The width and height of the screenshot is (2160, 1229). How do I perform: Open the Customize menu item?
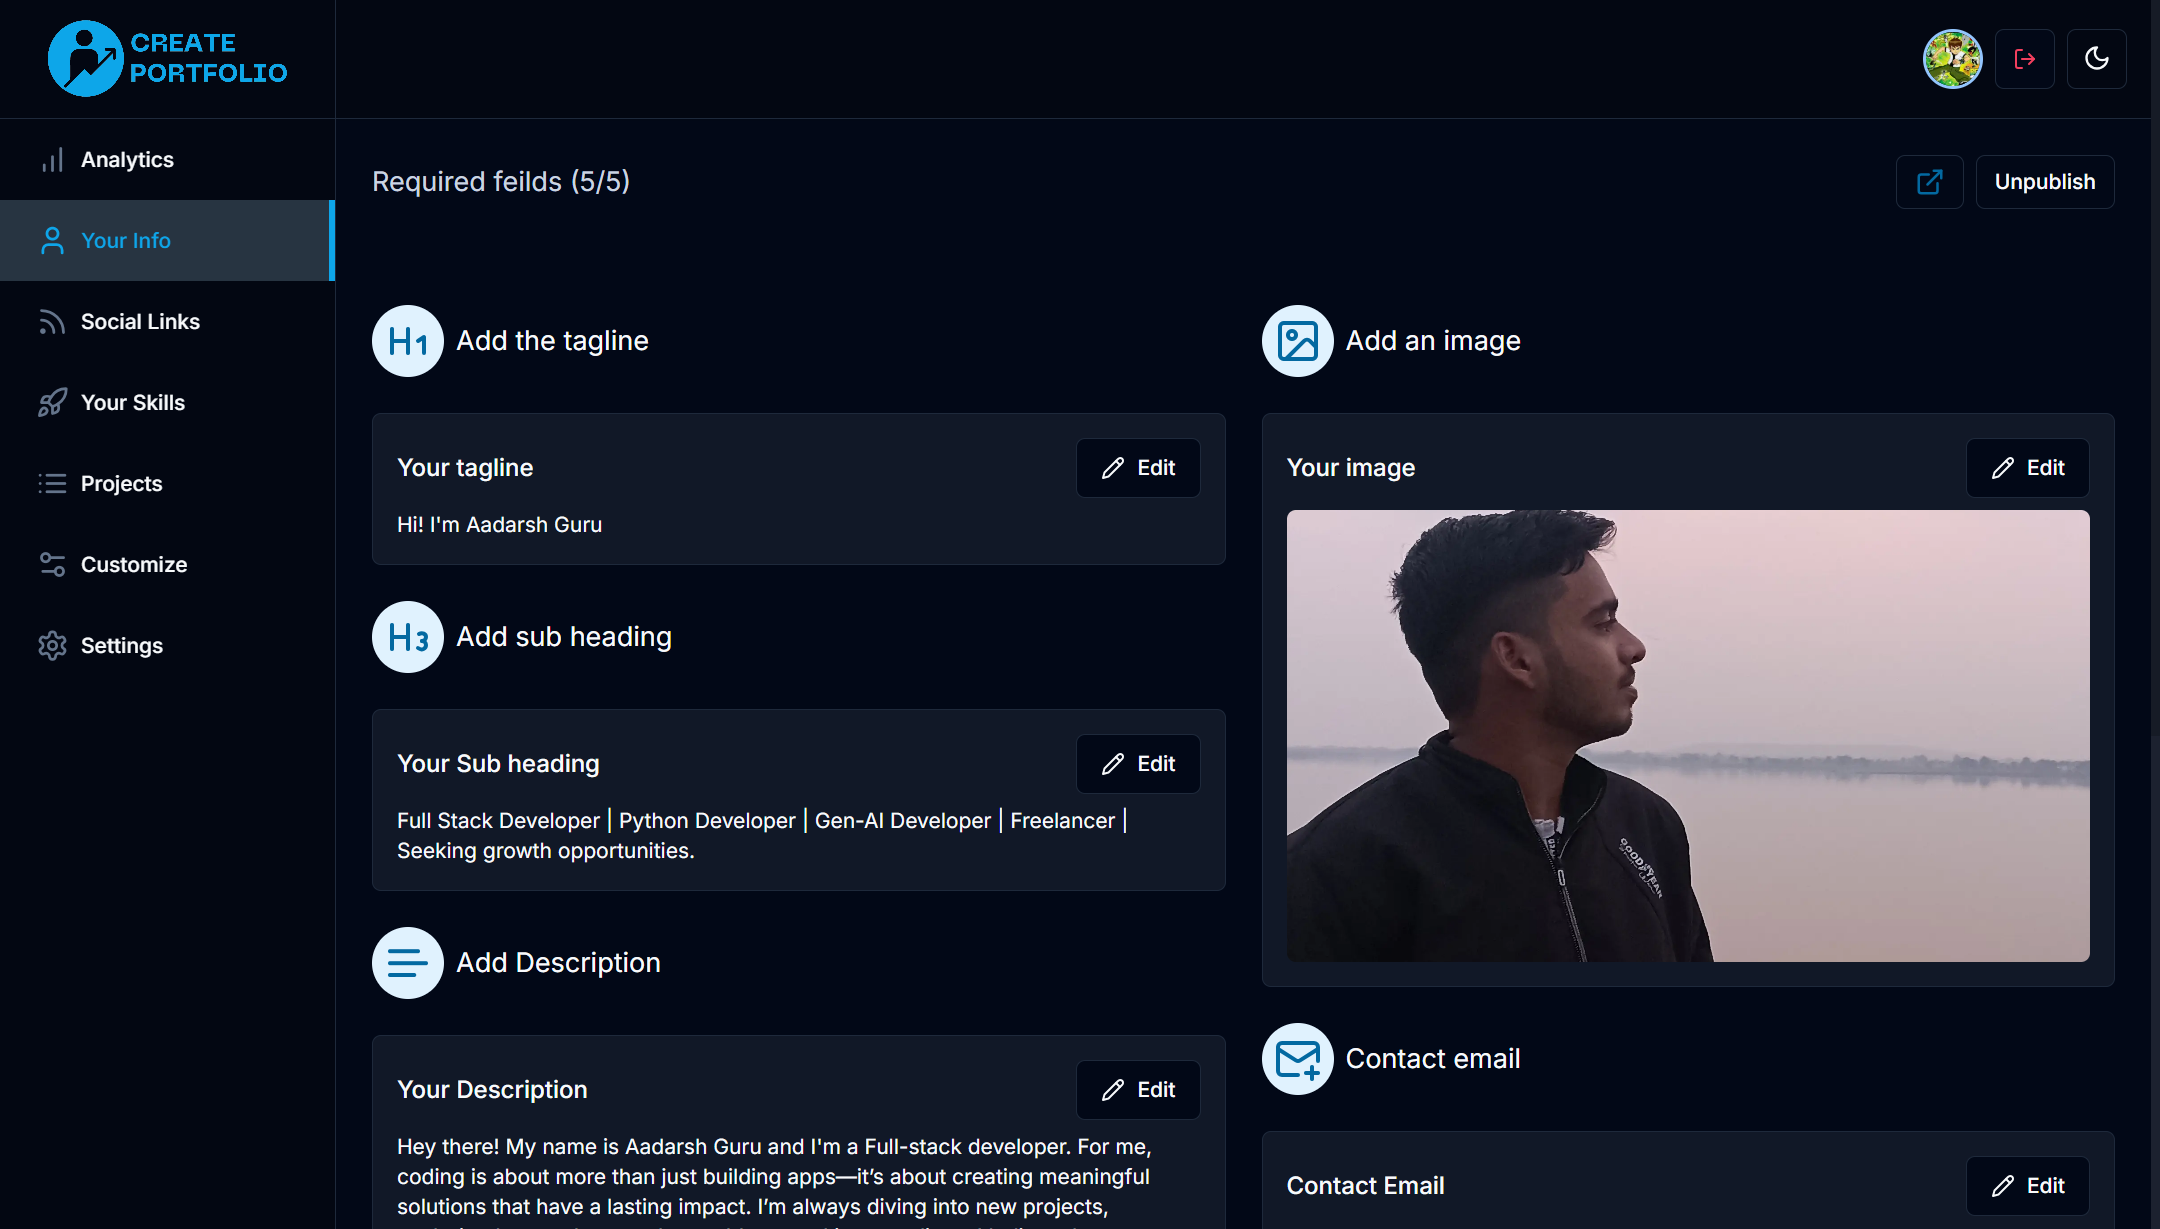tap(167, 565)
